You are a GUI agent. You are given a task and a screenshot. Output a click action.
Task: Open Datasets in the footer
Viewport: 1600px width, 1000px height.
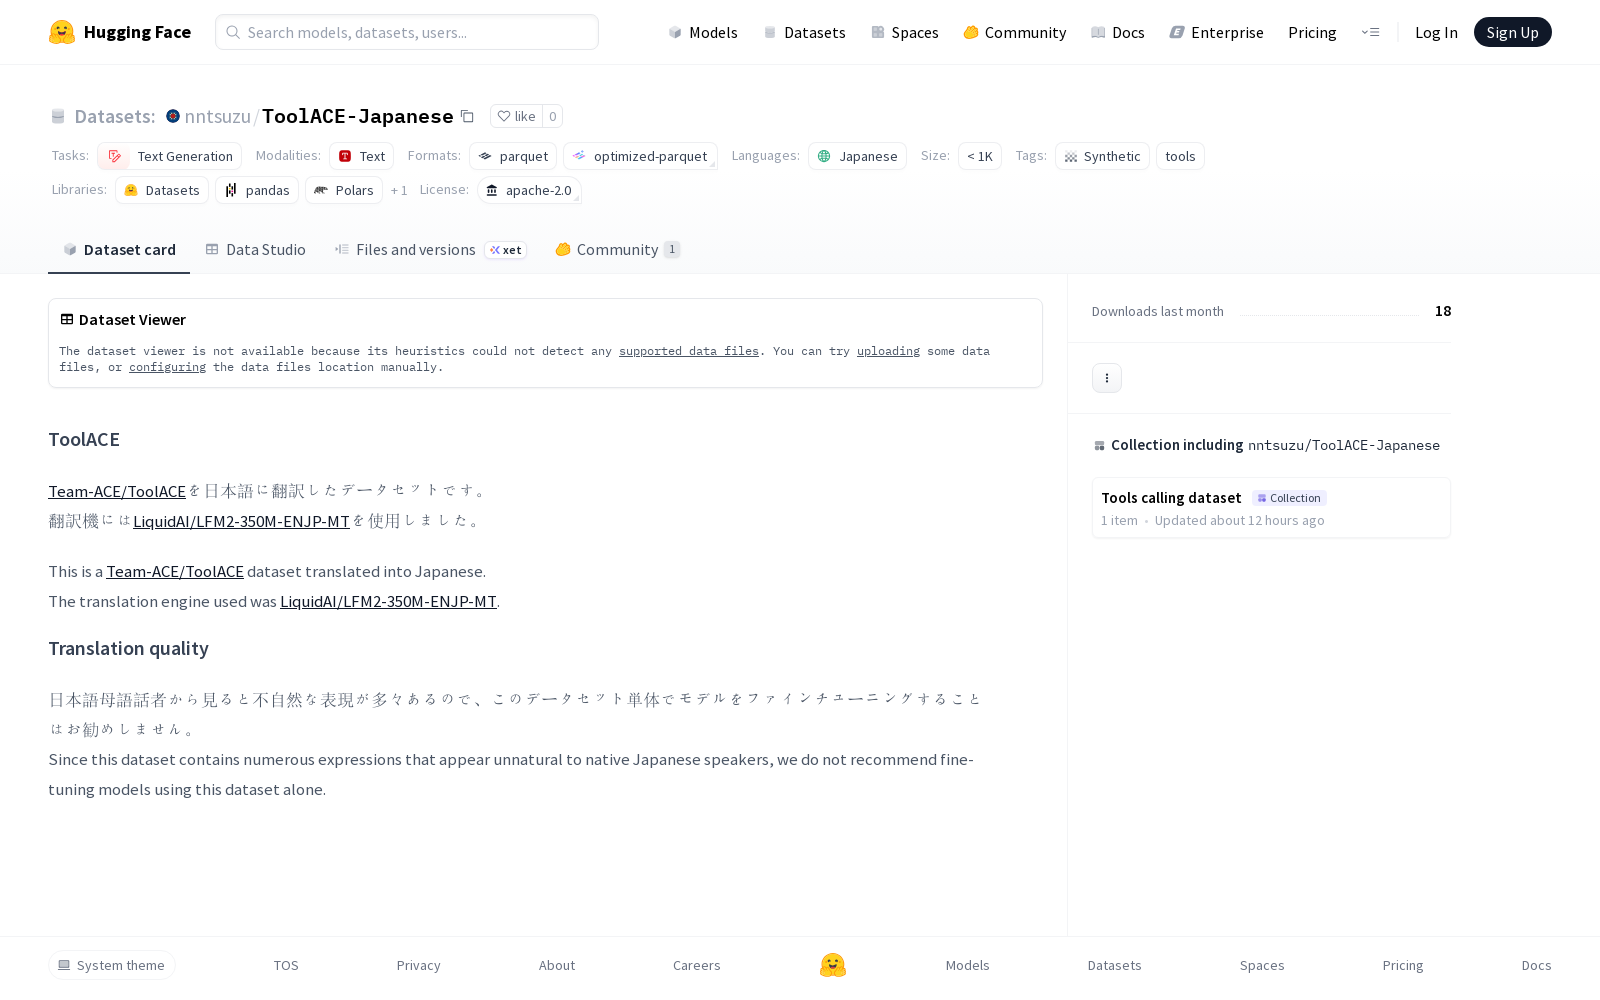point(1114,965)
